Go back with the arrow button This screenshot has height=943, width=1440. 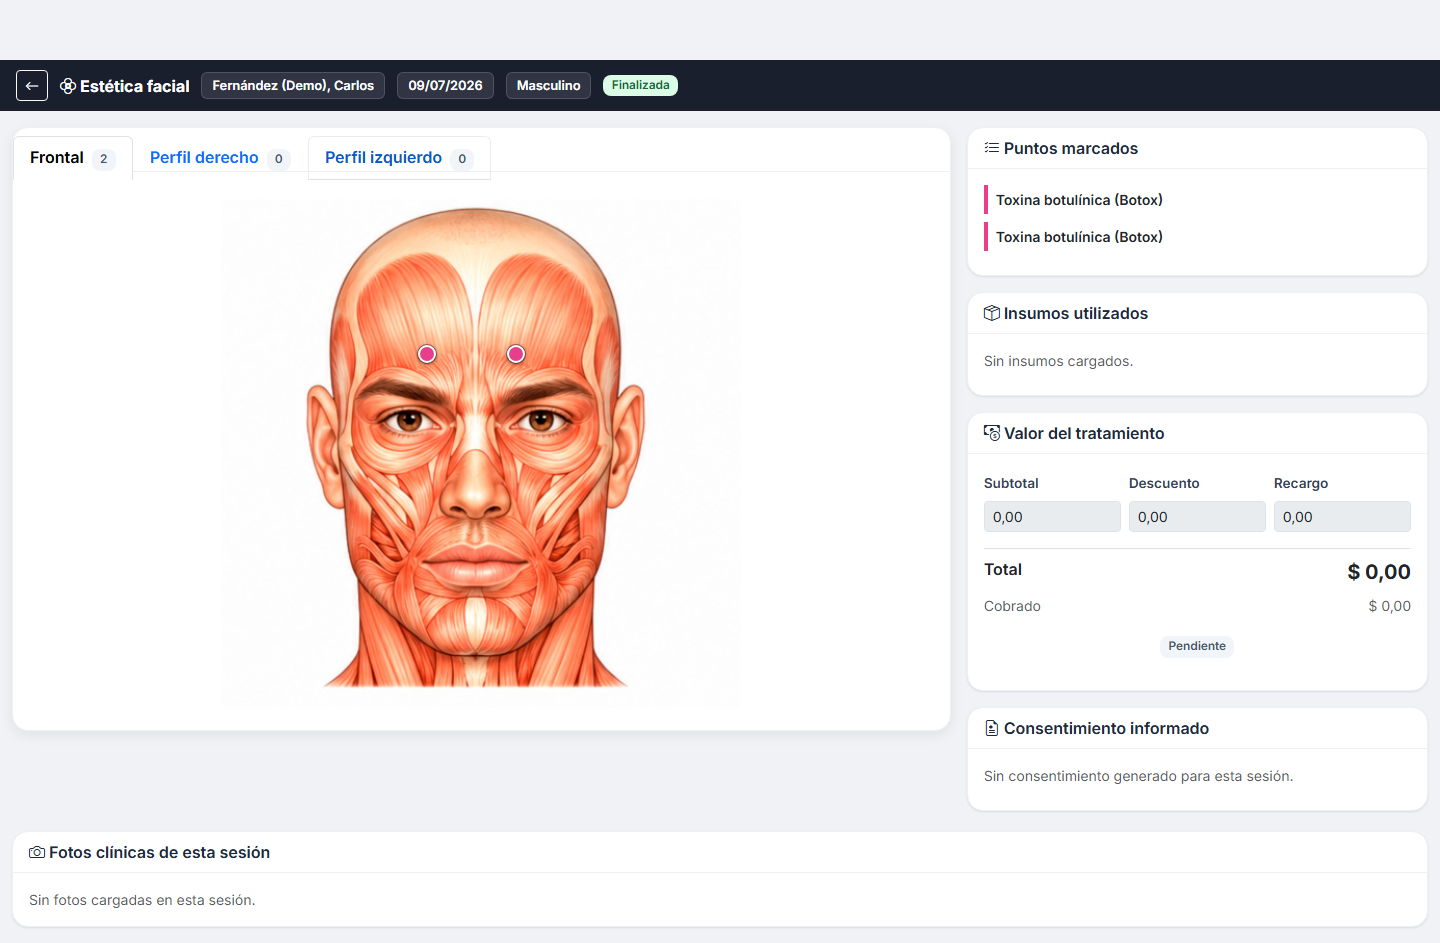[32, 86]
